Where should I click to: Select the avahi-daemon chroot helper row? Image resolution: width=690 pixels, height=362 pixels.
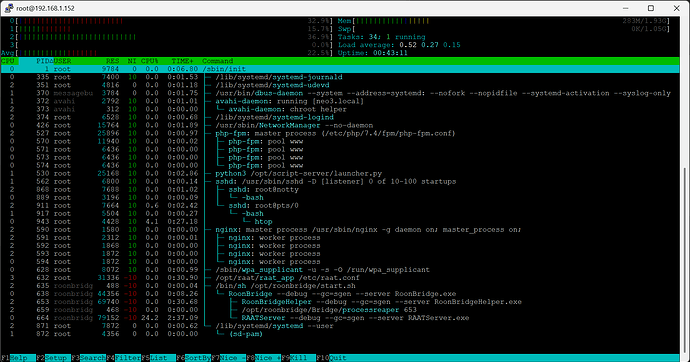pyautogui.click(x=340, y=109)
